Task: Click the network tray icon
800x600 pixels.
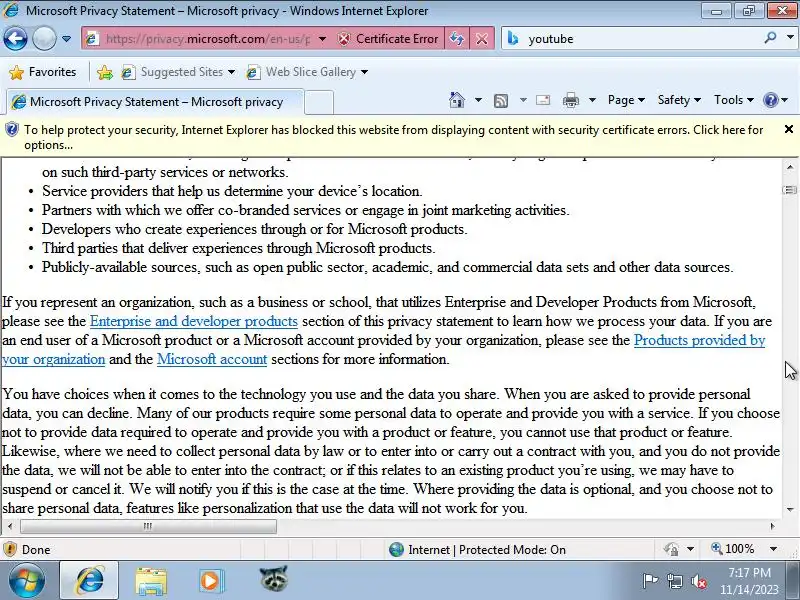Action: 674,581
